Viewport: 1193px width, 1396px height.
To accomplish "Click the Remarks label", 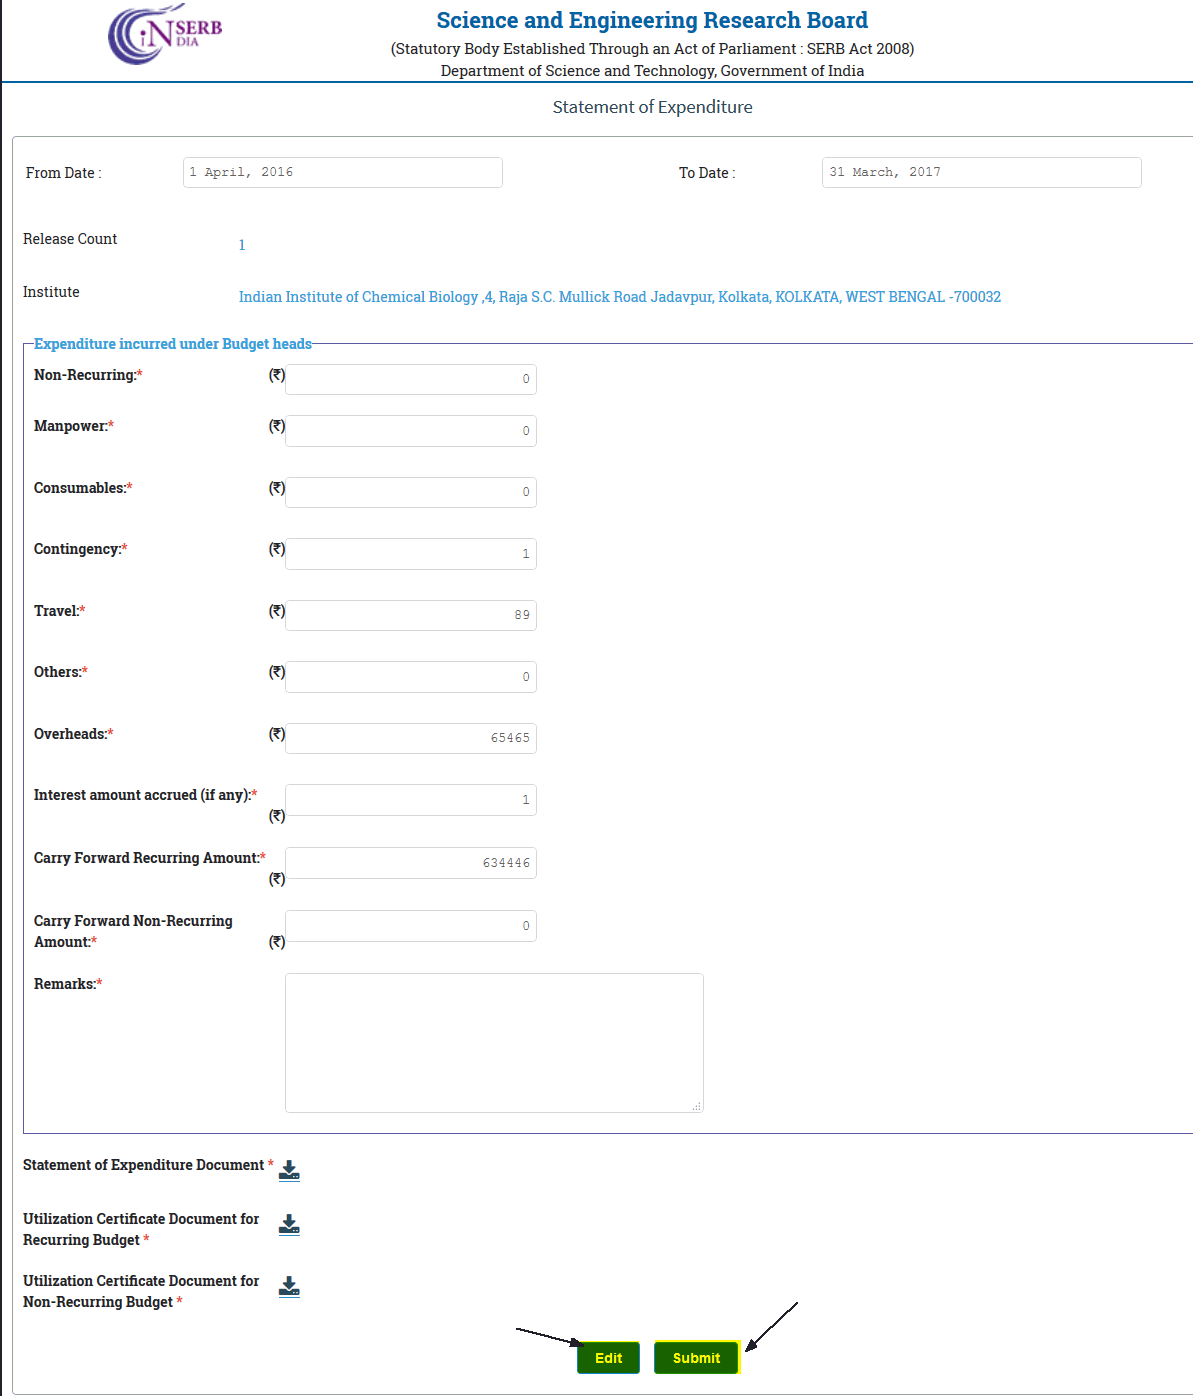I will (68, 984).
